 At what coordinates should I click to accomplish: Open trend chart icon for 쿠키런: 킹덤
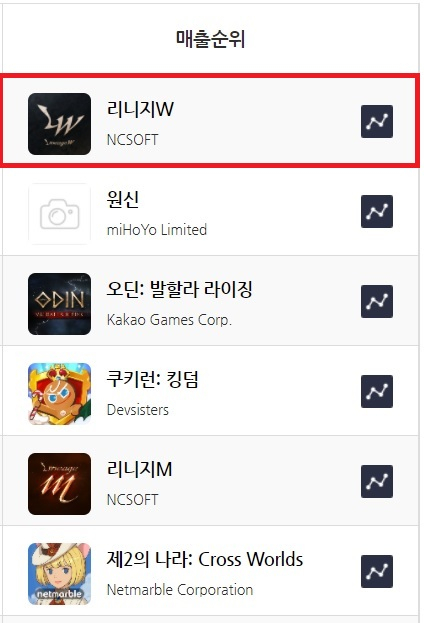click(377, 391)
